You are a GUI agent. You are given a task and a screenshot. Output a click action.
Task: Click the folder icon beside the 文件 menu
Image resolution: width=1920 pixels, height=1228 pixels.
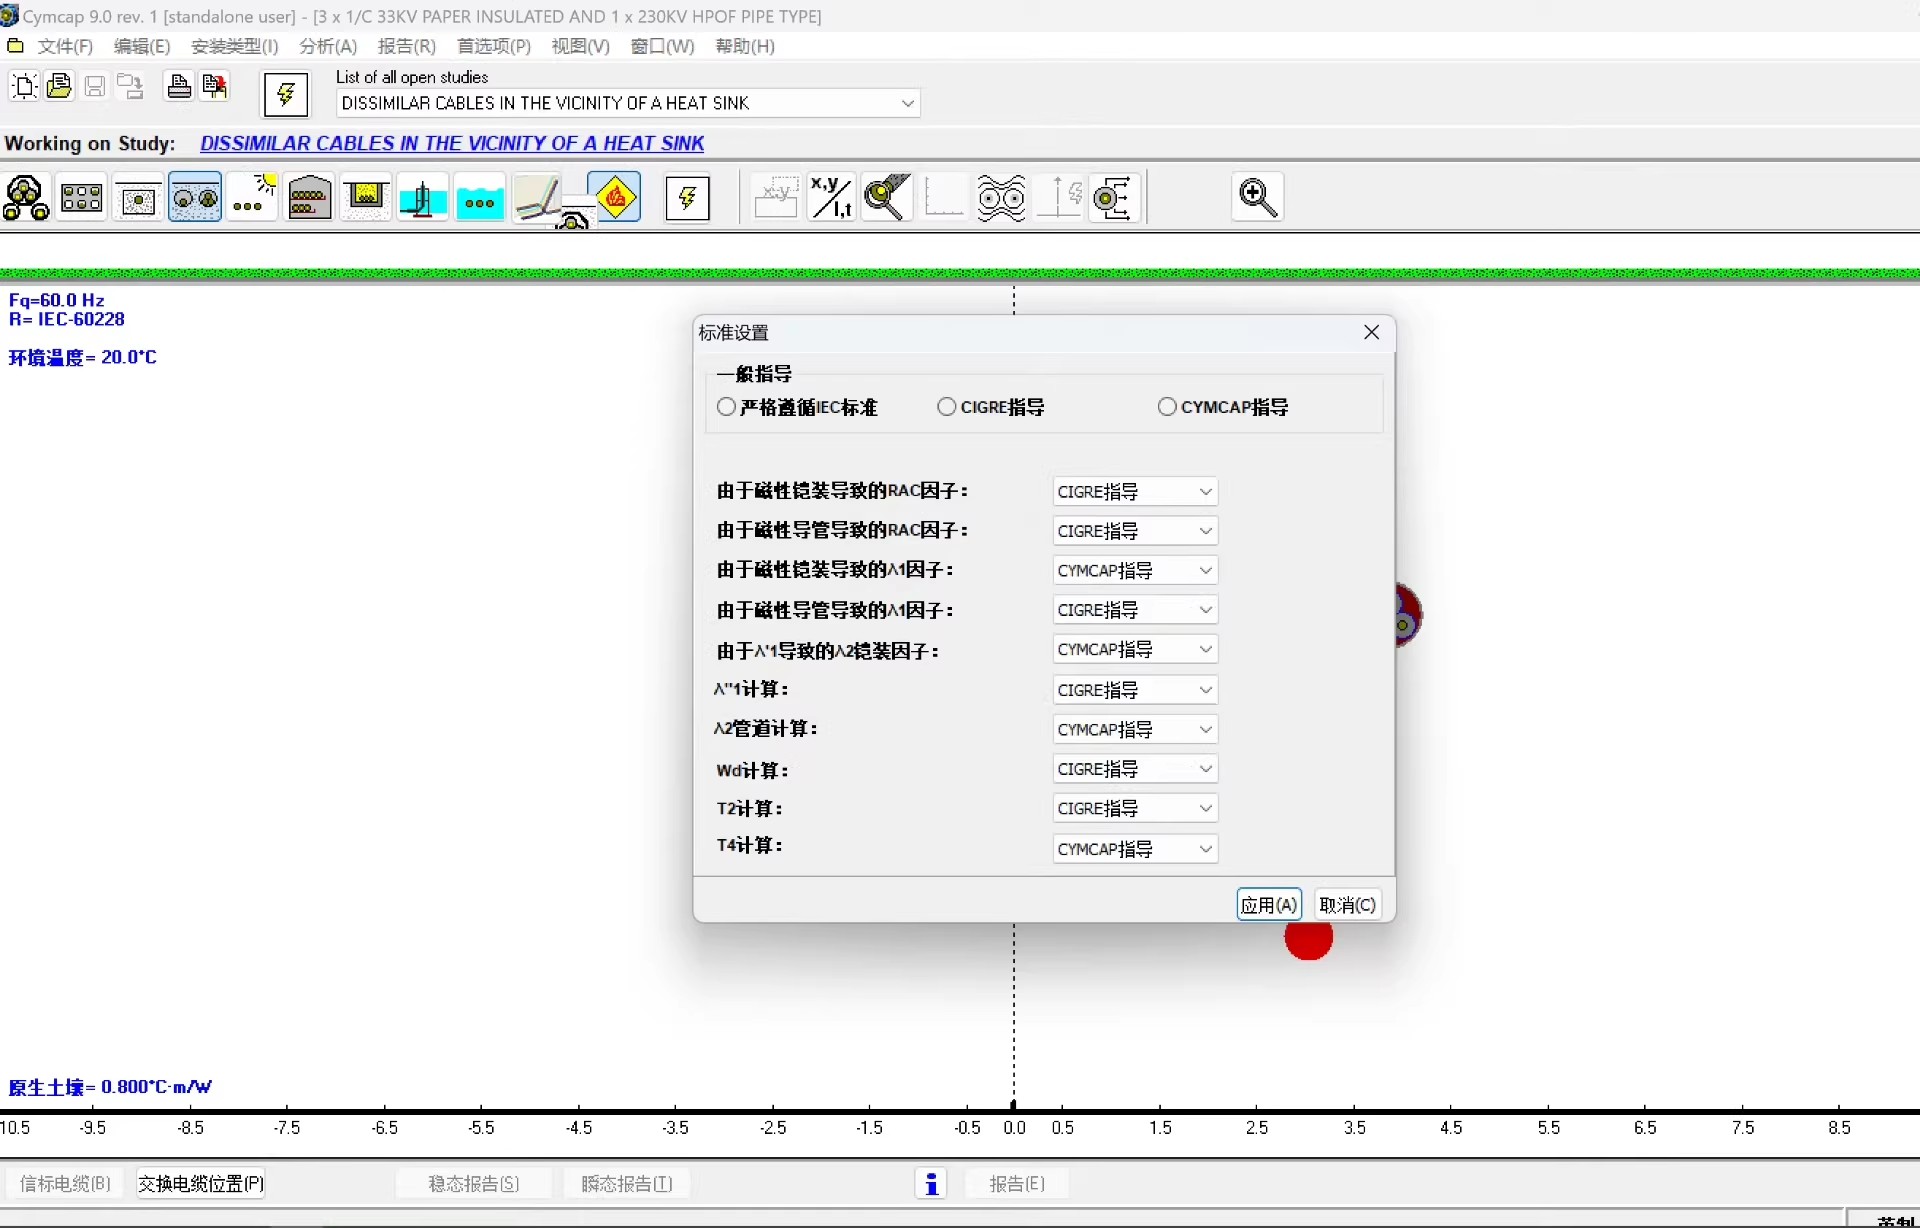point(15,46)
